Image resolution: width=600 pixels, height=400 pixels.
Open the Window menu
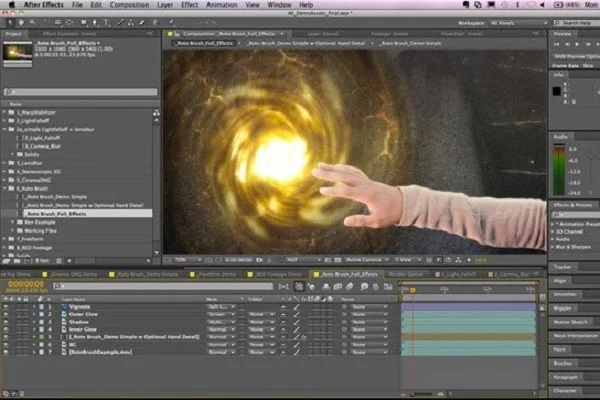coord(279,5)
